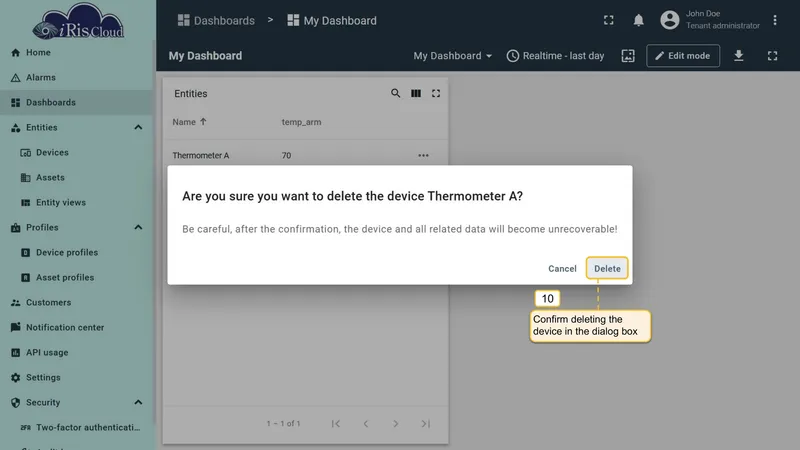The image size is (800, 450).
Task: Cancel the delete confirmation dialog
Action: pyautogui.click(x=562, y=268)
